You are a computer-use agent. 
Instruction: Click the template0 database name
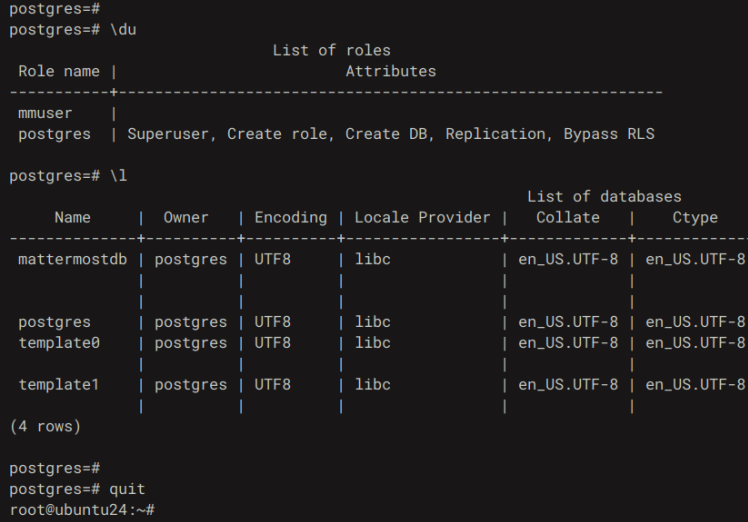(x=59, y=343)
